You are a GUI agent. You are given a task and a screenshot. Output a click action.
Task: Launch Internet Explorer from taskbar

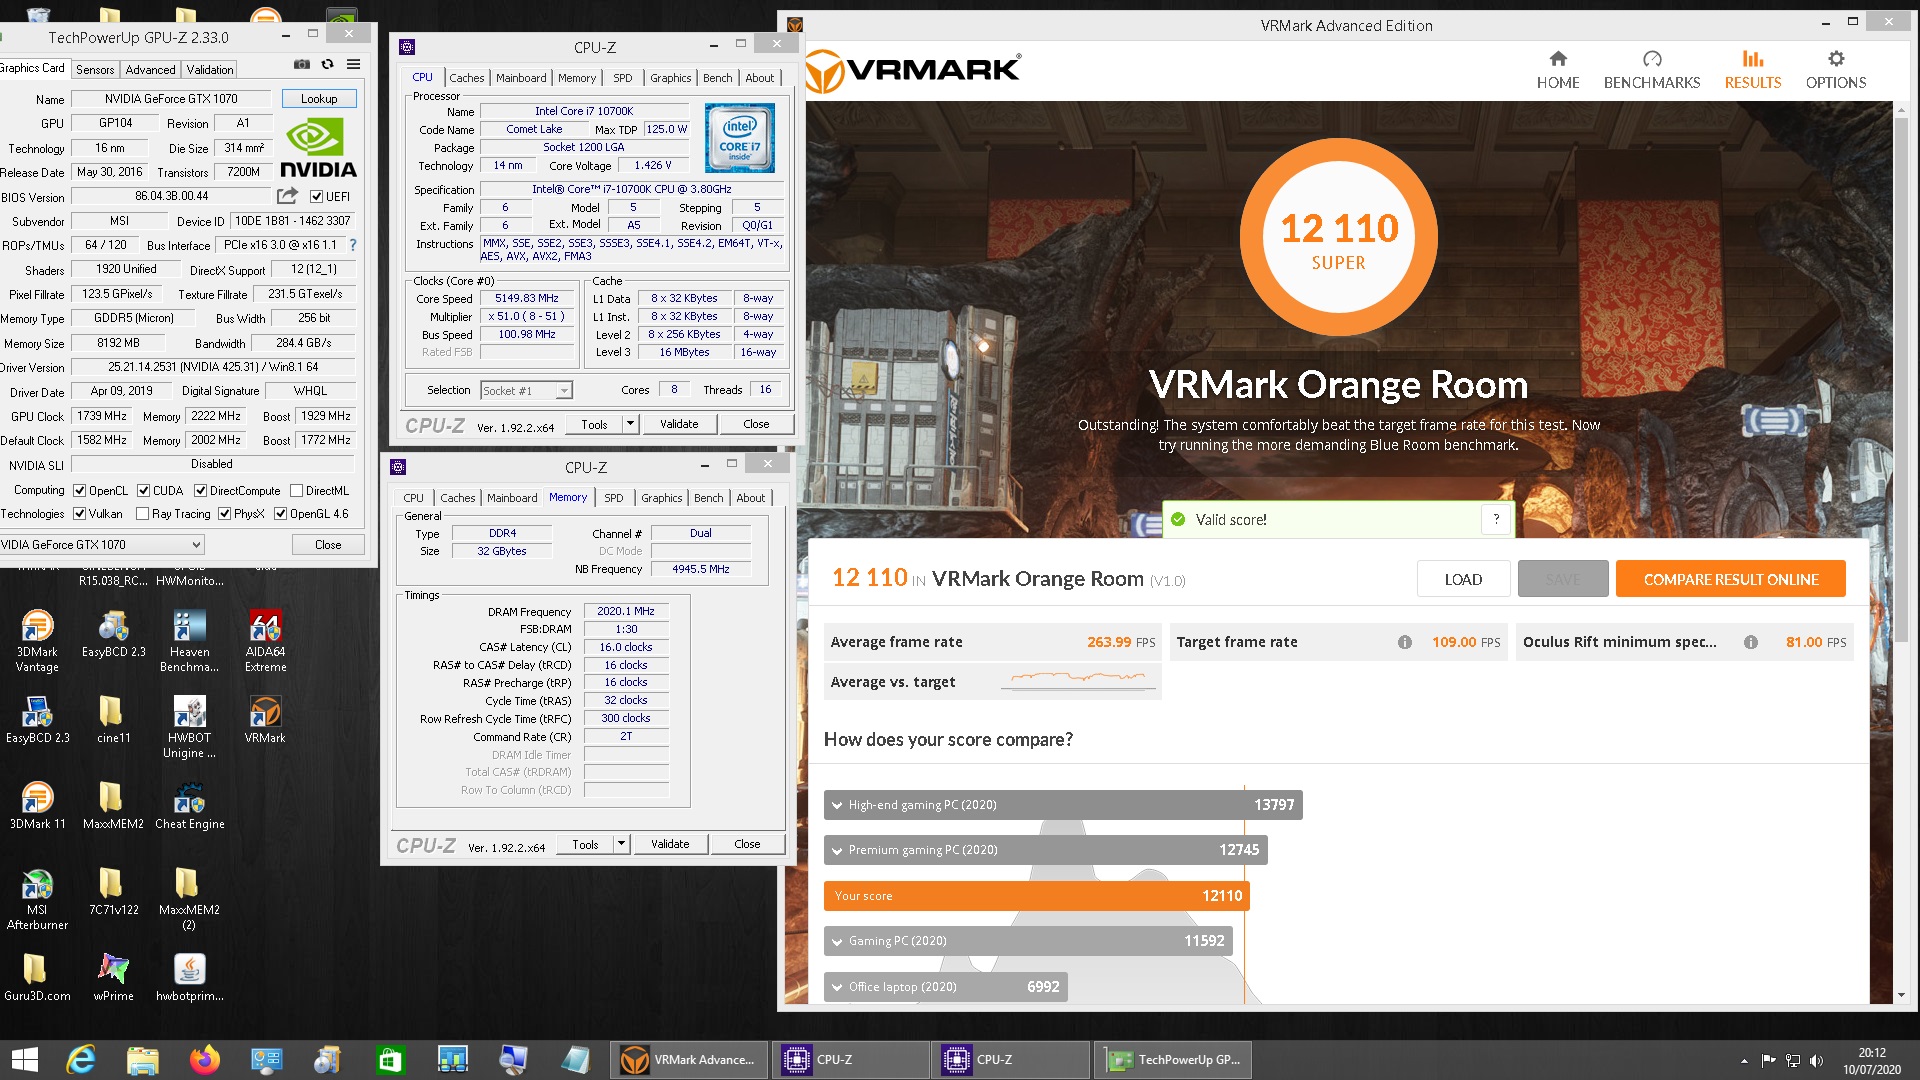(81, 1060)
